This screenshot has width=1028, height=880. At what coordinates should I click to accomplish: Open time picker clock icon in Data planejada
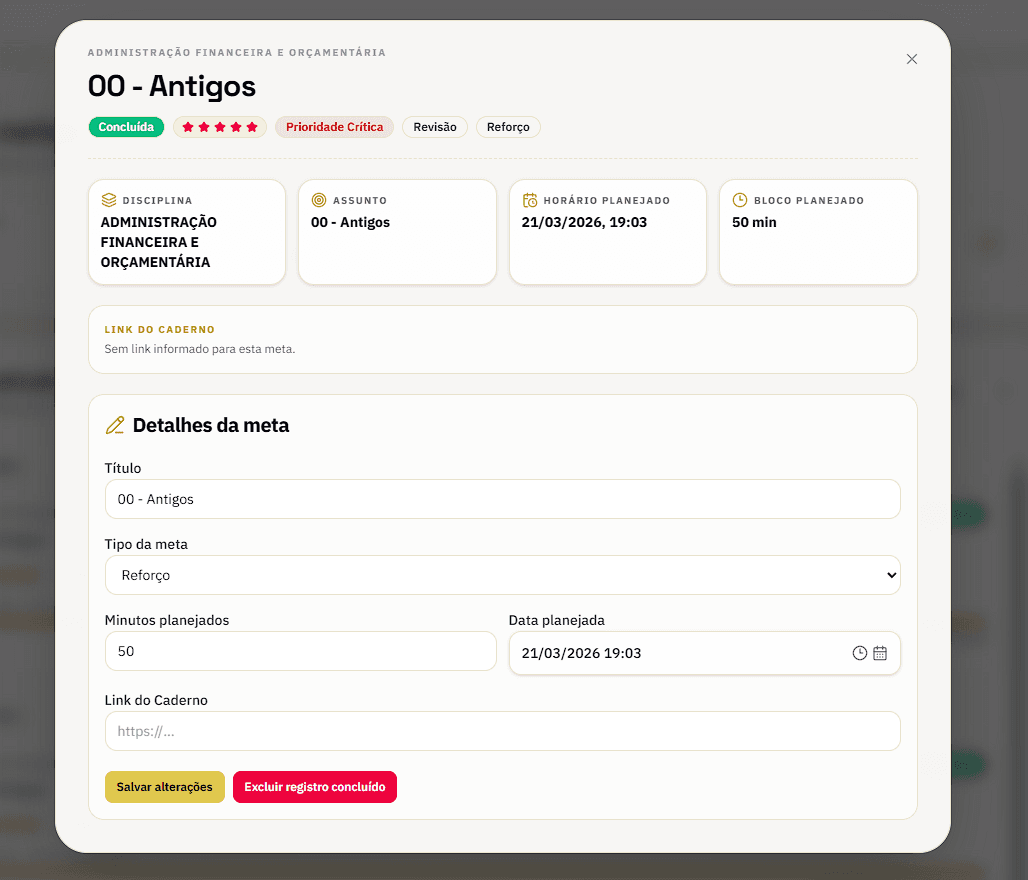pos(859,653)
